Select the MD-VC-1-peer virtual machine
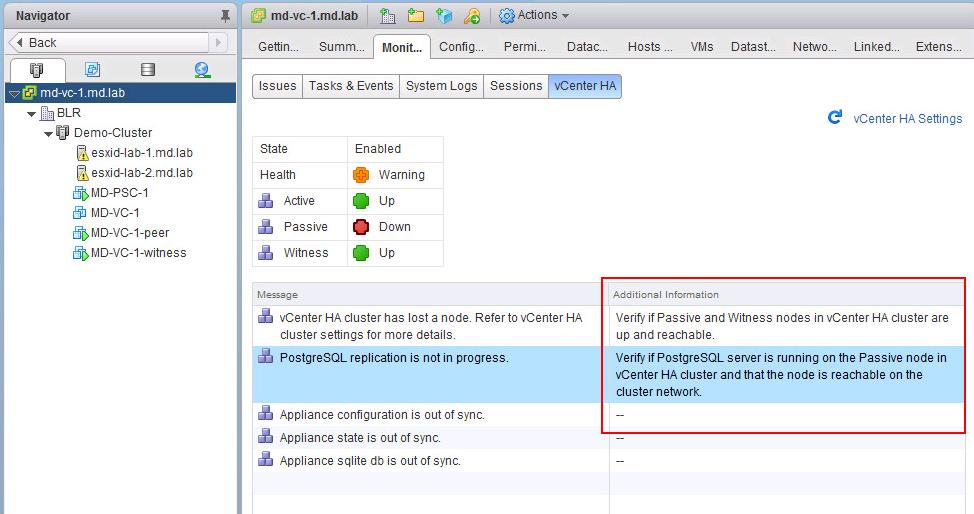Screen dimensions: 974x514 point(130,232)
